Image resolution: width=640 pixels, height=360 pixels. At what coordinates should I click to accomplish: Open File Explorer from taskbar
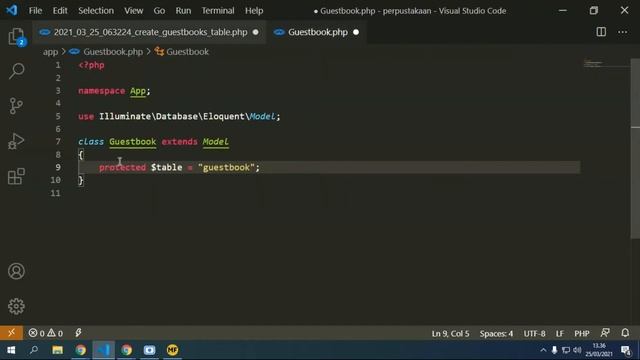[x=57, y=350]
